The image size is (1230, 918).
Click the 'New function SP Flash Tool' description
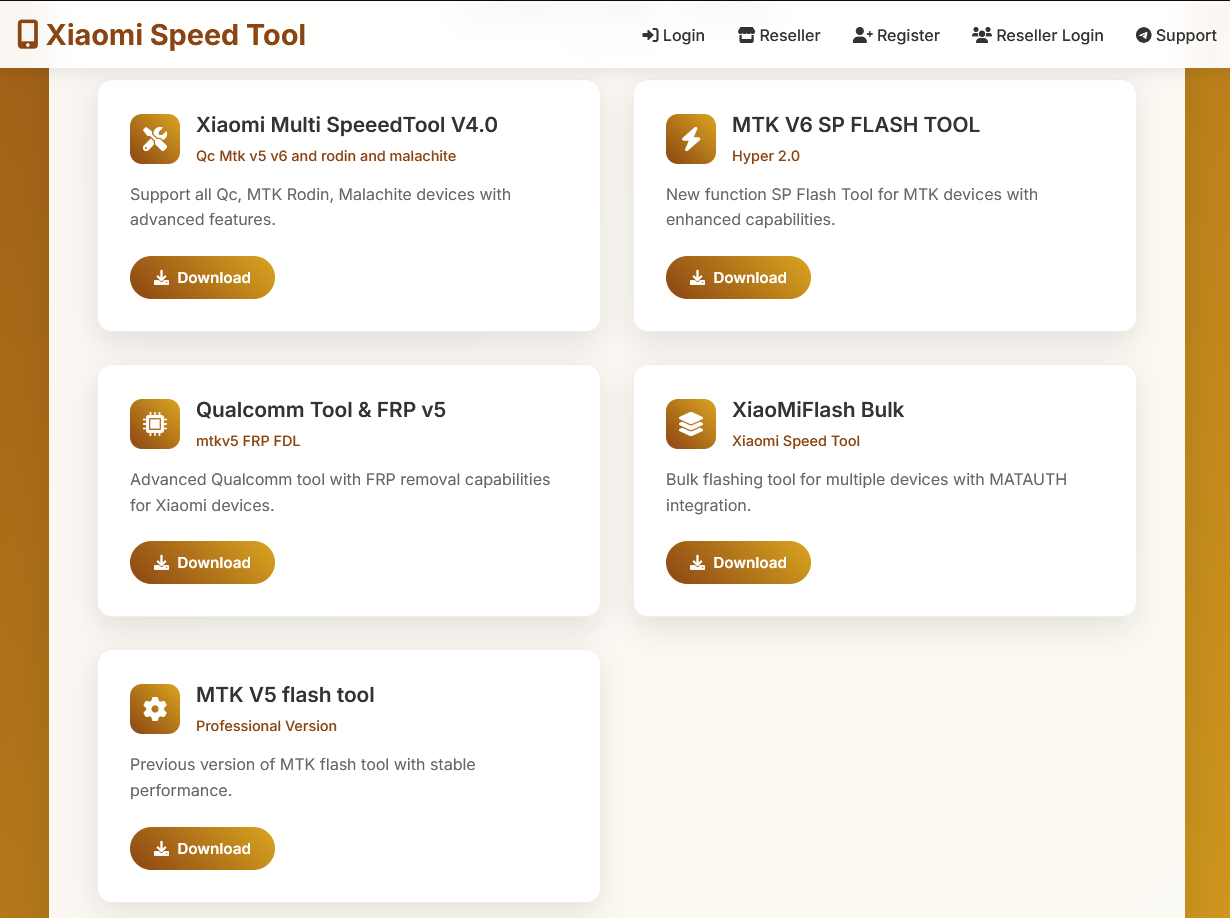852,207
